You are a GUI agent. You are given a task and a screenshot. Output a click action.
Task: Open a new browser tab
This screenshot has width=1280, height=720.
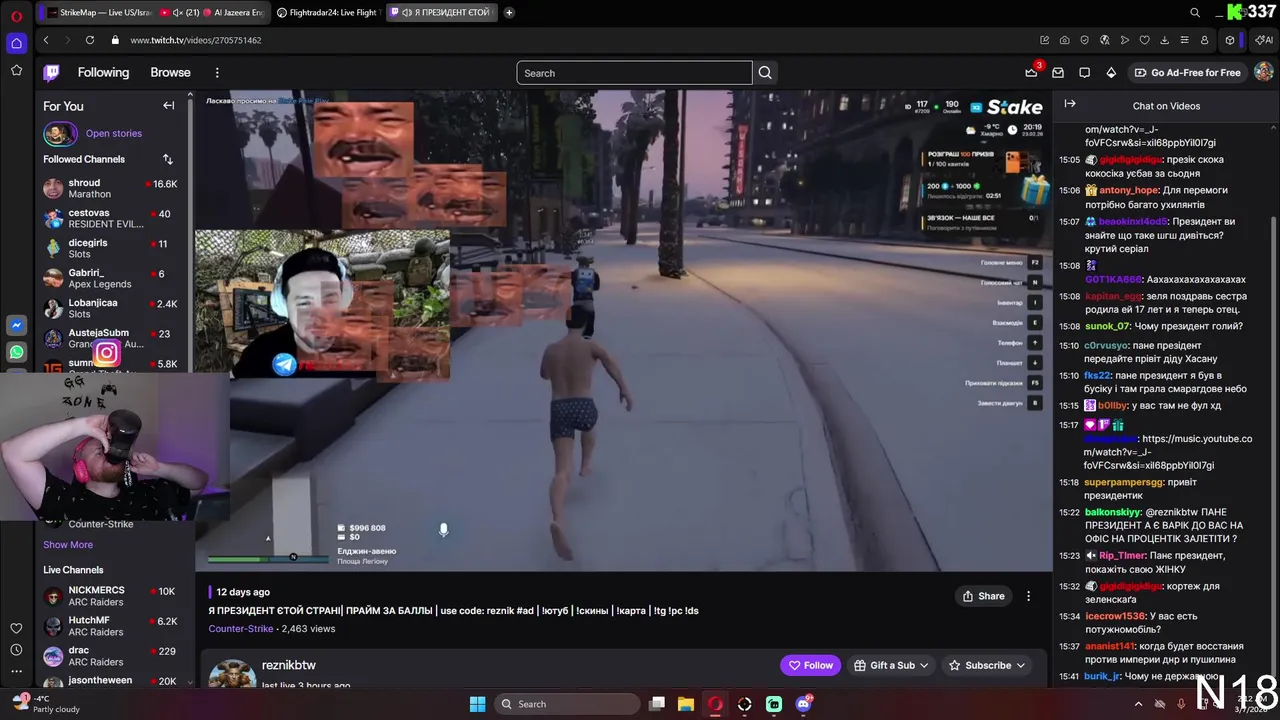509,12
